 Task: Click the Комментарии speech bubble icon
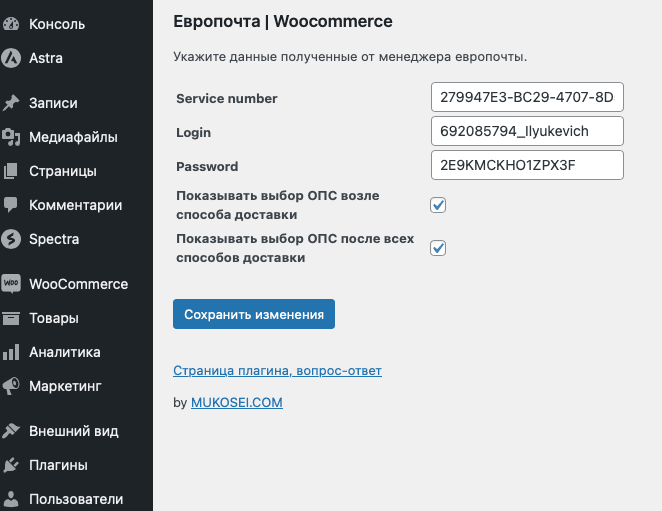pos(12,205)
